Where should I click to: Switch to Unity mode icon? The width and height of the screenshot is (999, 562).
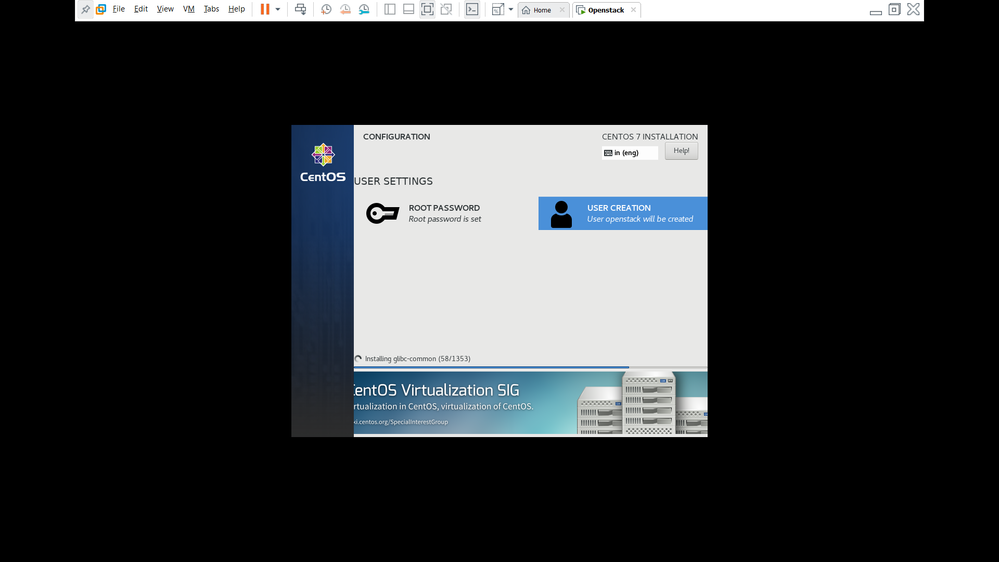click(x=446, y=9)
